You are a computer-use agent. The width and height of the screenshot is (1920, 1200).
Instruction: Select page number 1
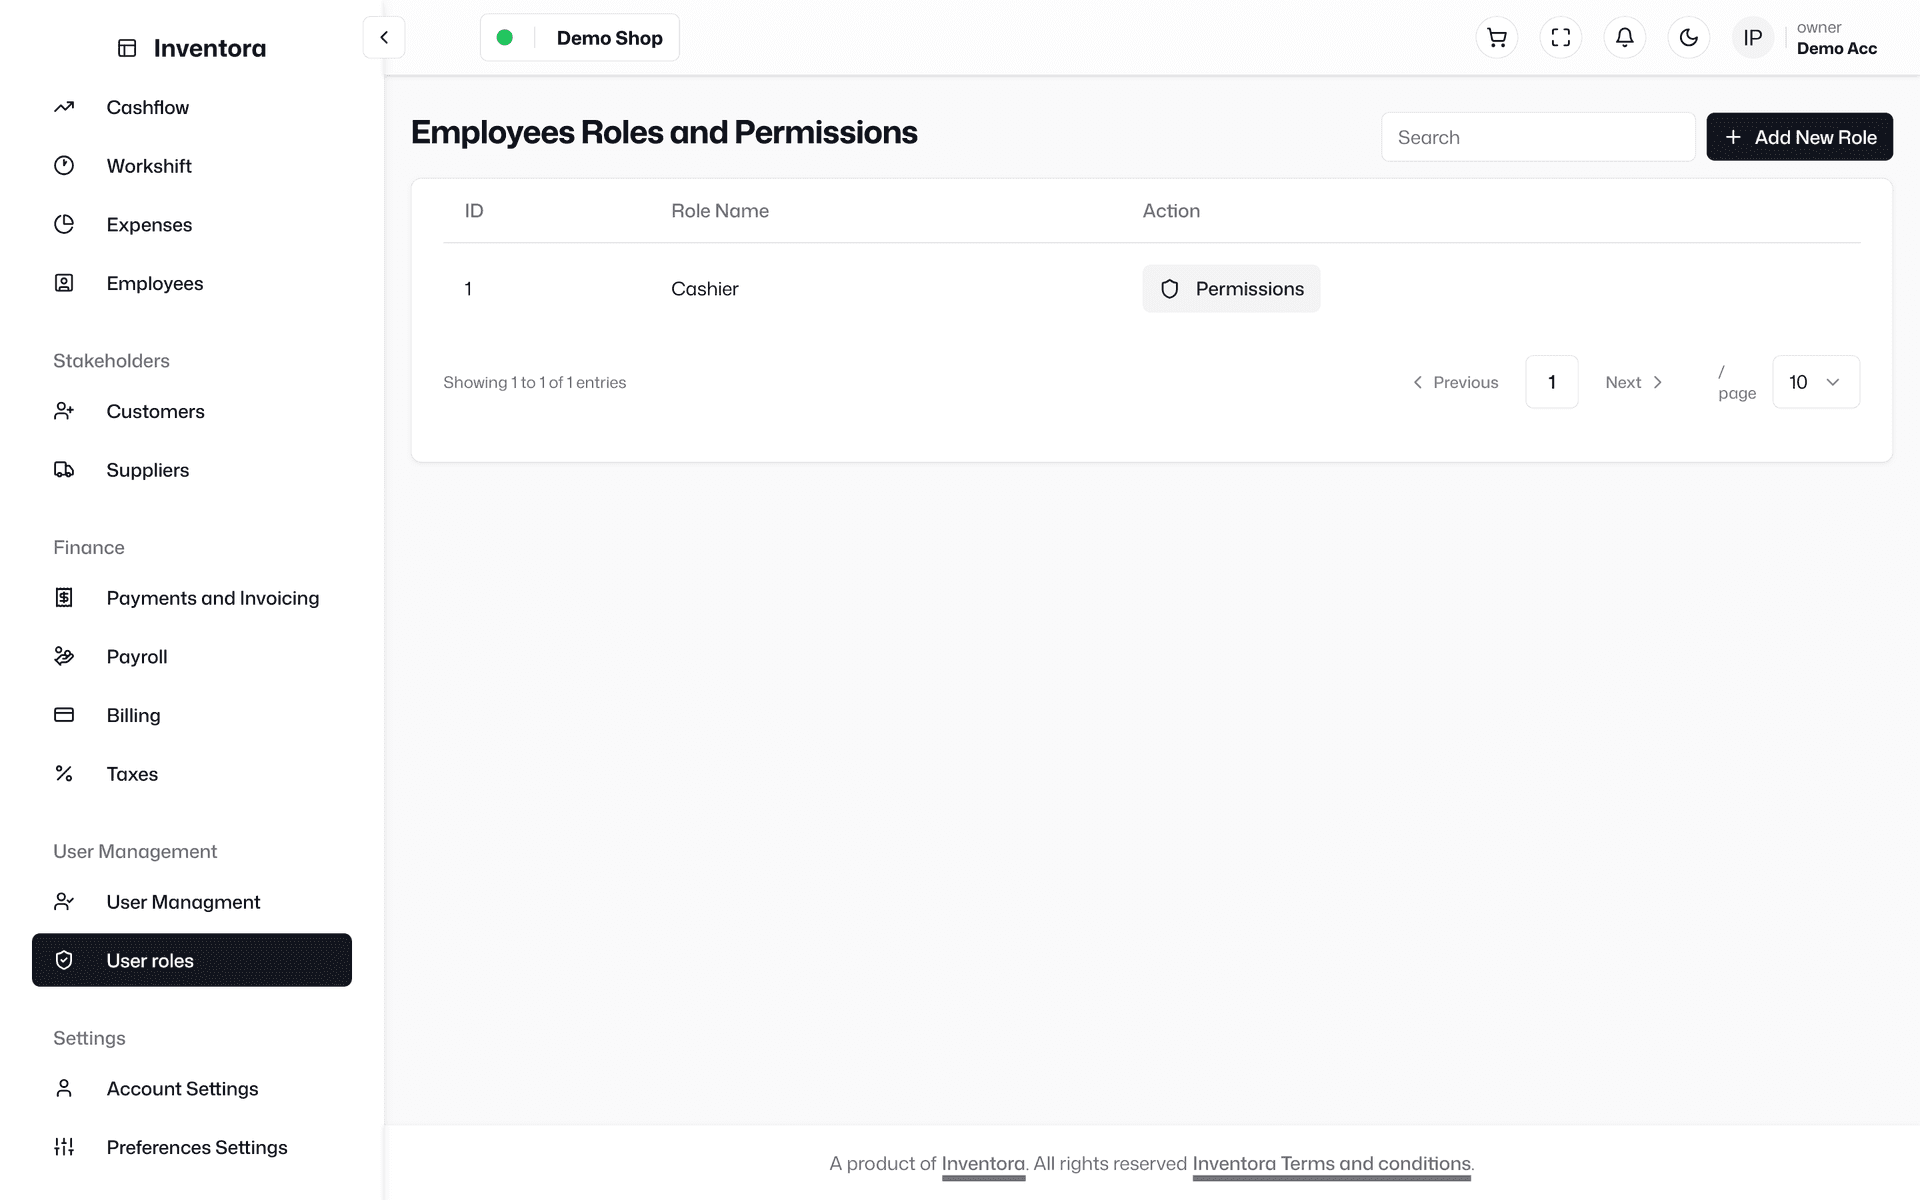1552,382
